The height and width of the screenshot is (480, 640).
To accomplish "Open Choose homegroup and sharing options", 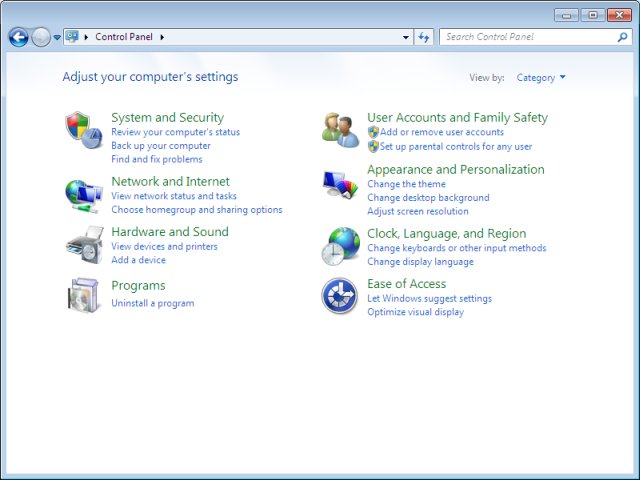I will click(197, 209).
